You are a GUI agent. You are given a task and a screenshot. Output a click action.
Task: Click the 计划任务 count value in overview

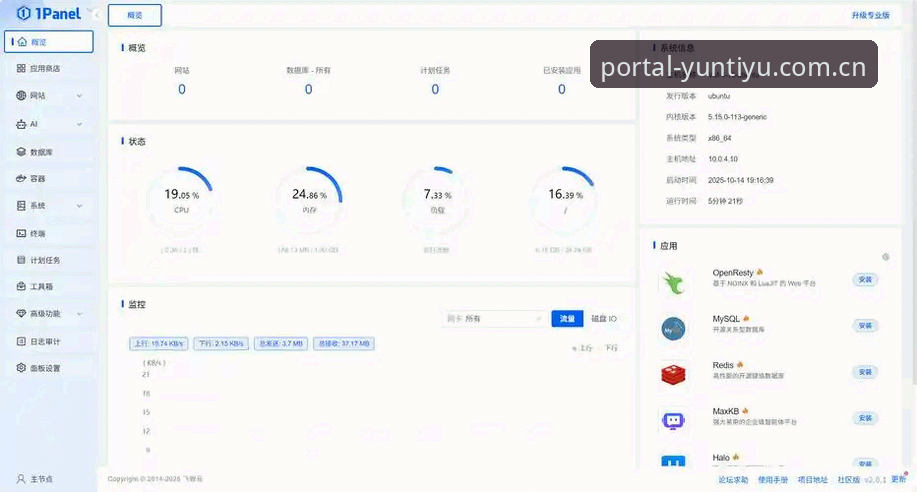point(435,90)
